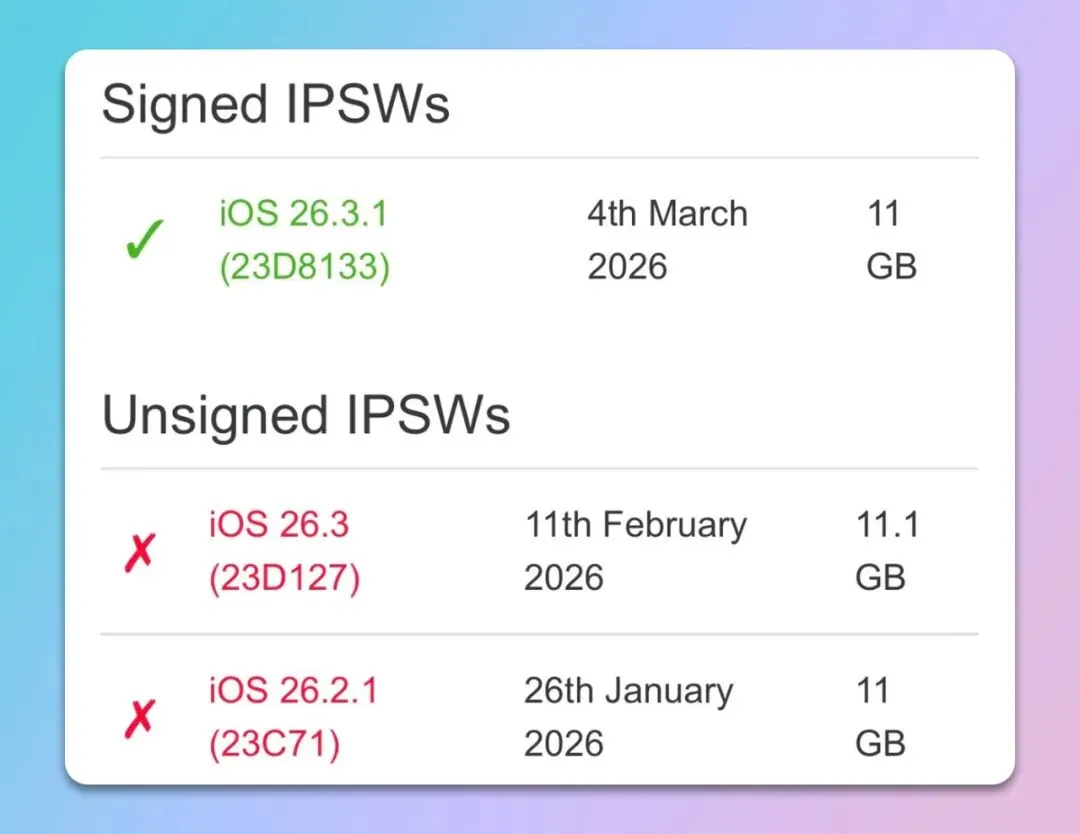This screenshot has height=834, width=1080.
Task: Click the 11th February 2026 release date
Action: 635,551
